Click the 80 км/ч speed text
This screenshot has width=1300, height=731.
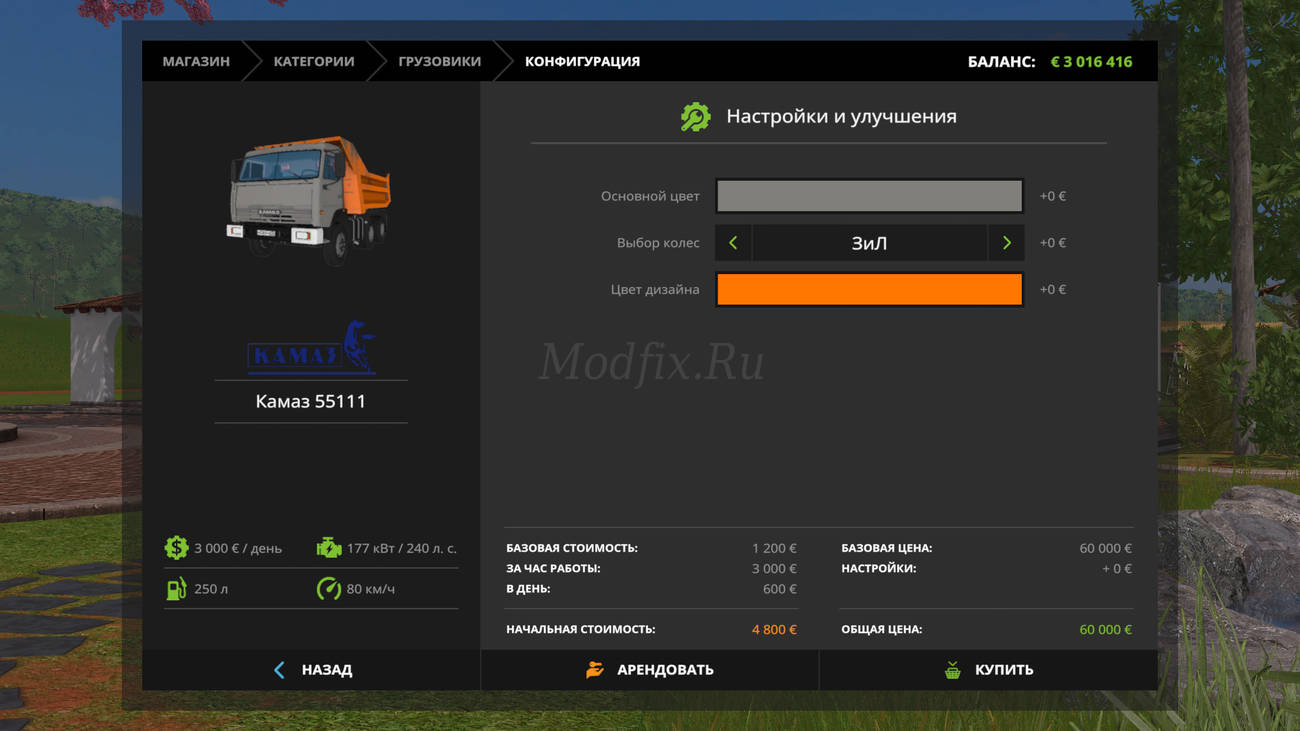pos(370,589)
